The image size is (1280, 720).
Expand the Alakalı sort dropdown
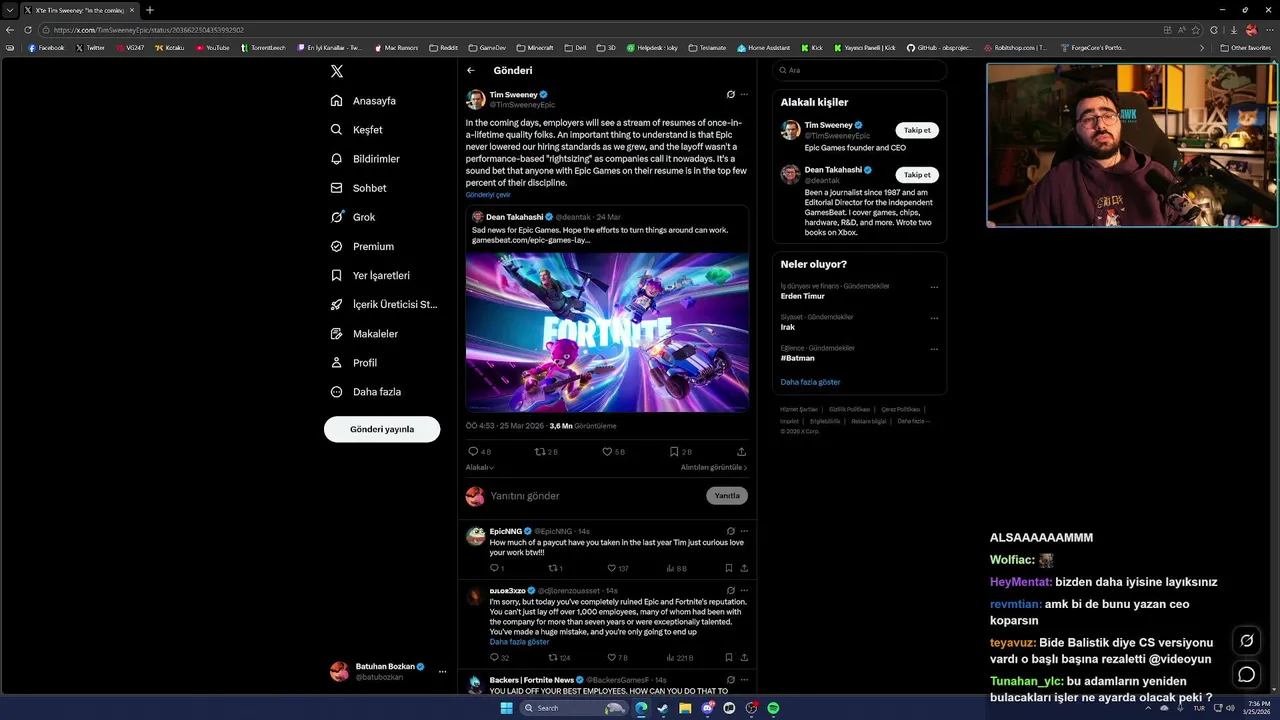(480, 468)
